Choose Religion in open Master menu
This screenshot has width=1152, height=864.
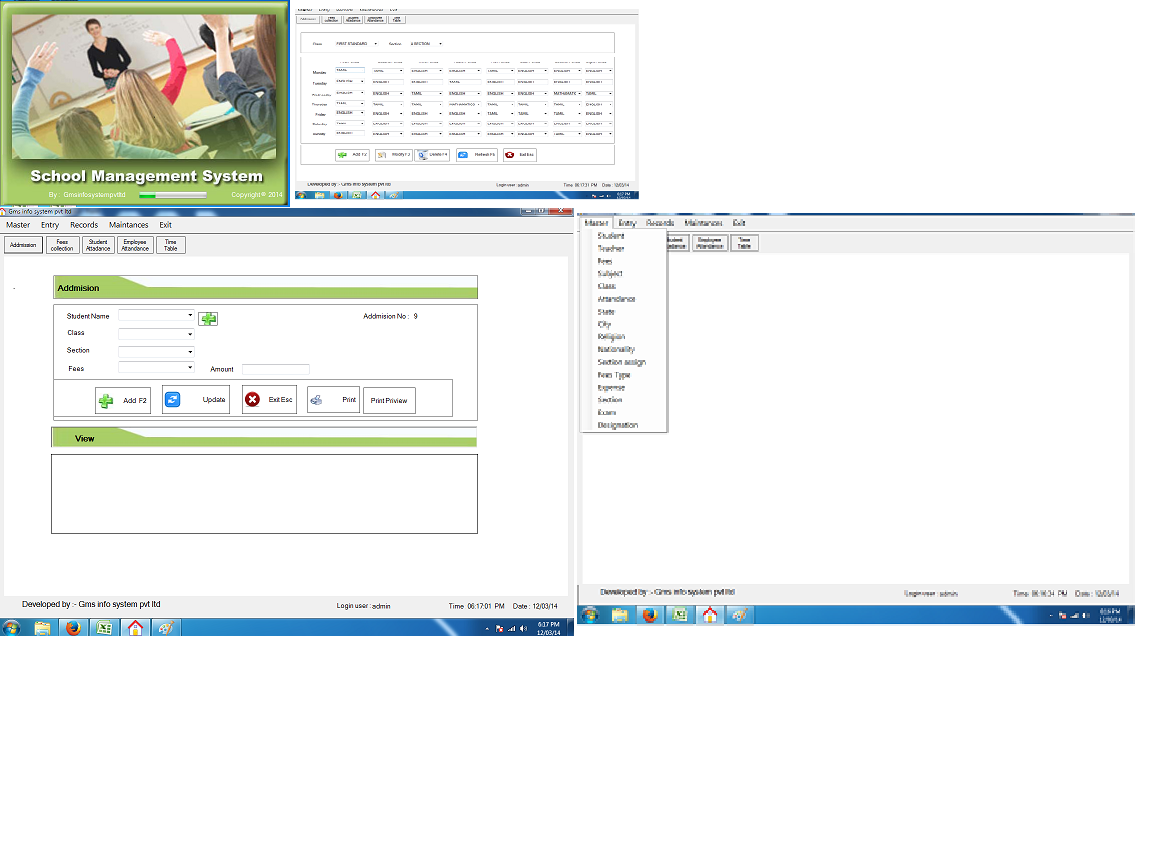tap(611, 336)
